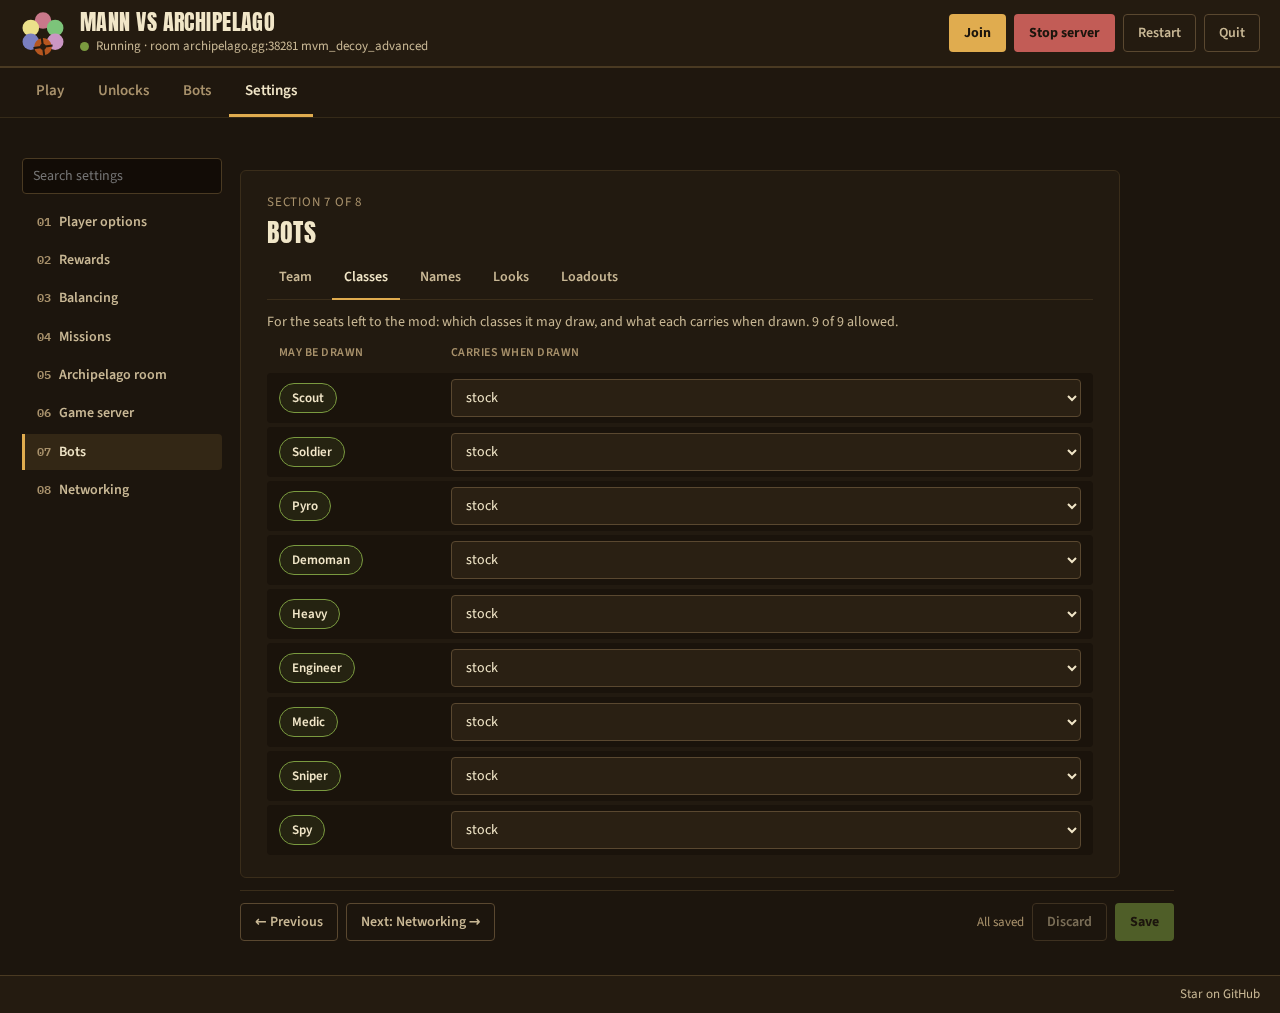This screenshot has width=1280, height=1013.
Task: Open the Soldier loadout dropdown
Action: [x=766, y=452]
